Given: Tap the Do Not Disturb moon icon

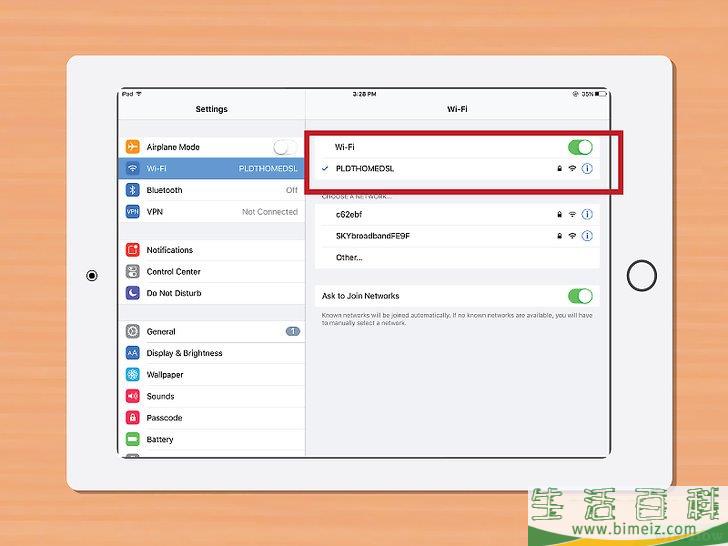Looking at the screenshot, I should tap(132, 293).
